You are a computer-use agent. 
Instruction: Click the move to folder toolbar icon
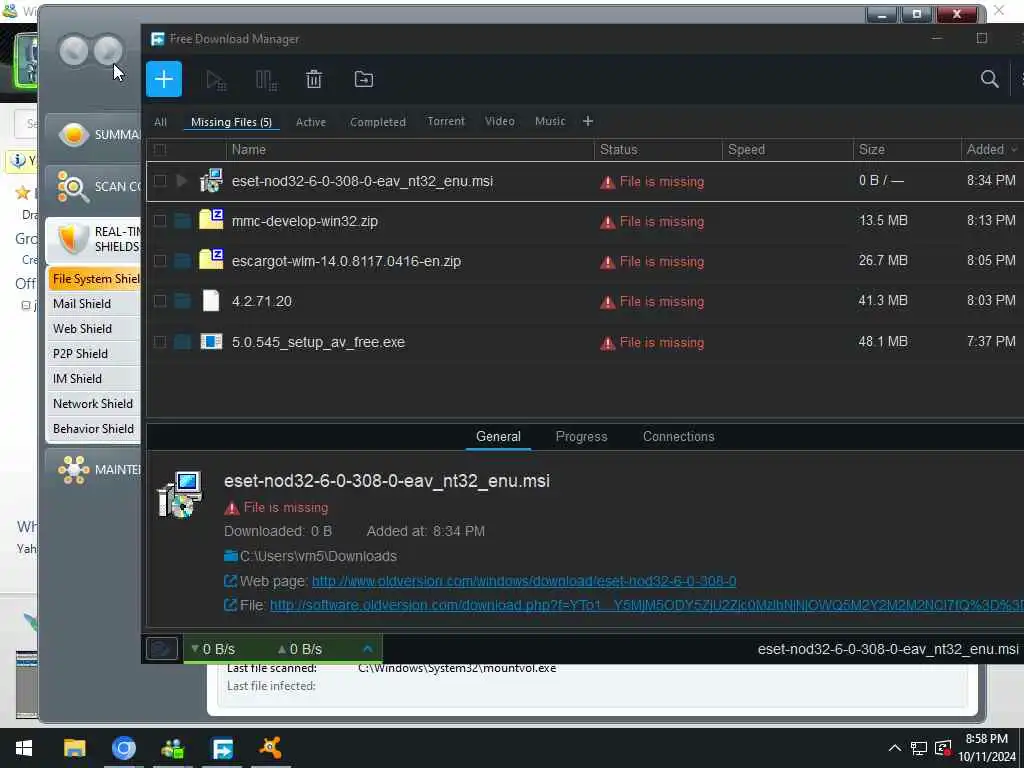point(364,79)
